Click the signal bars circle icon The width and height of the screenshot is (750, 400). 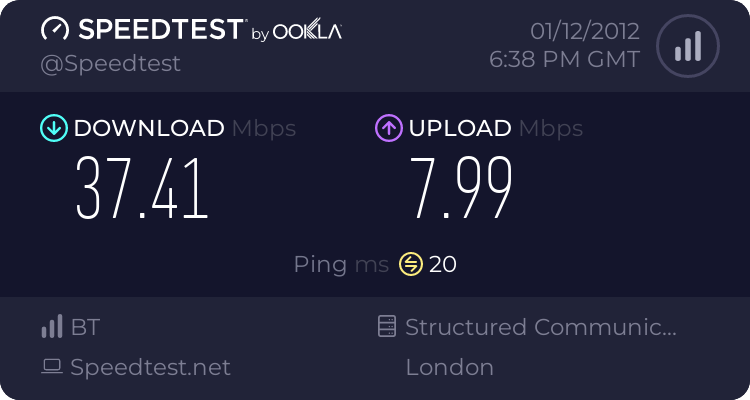686,45
